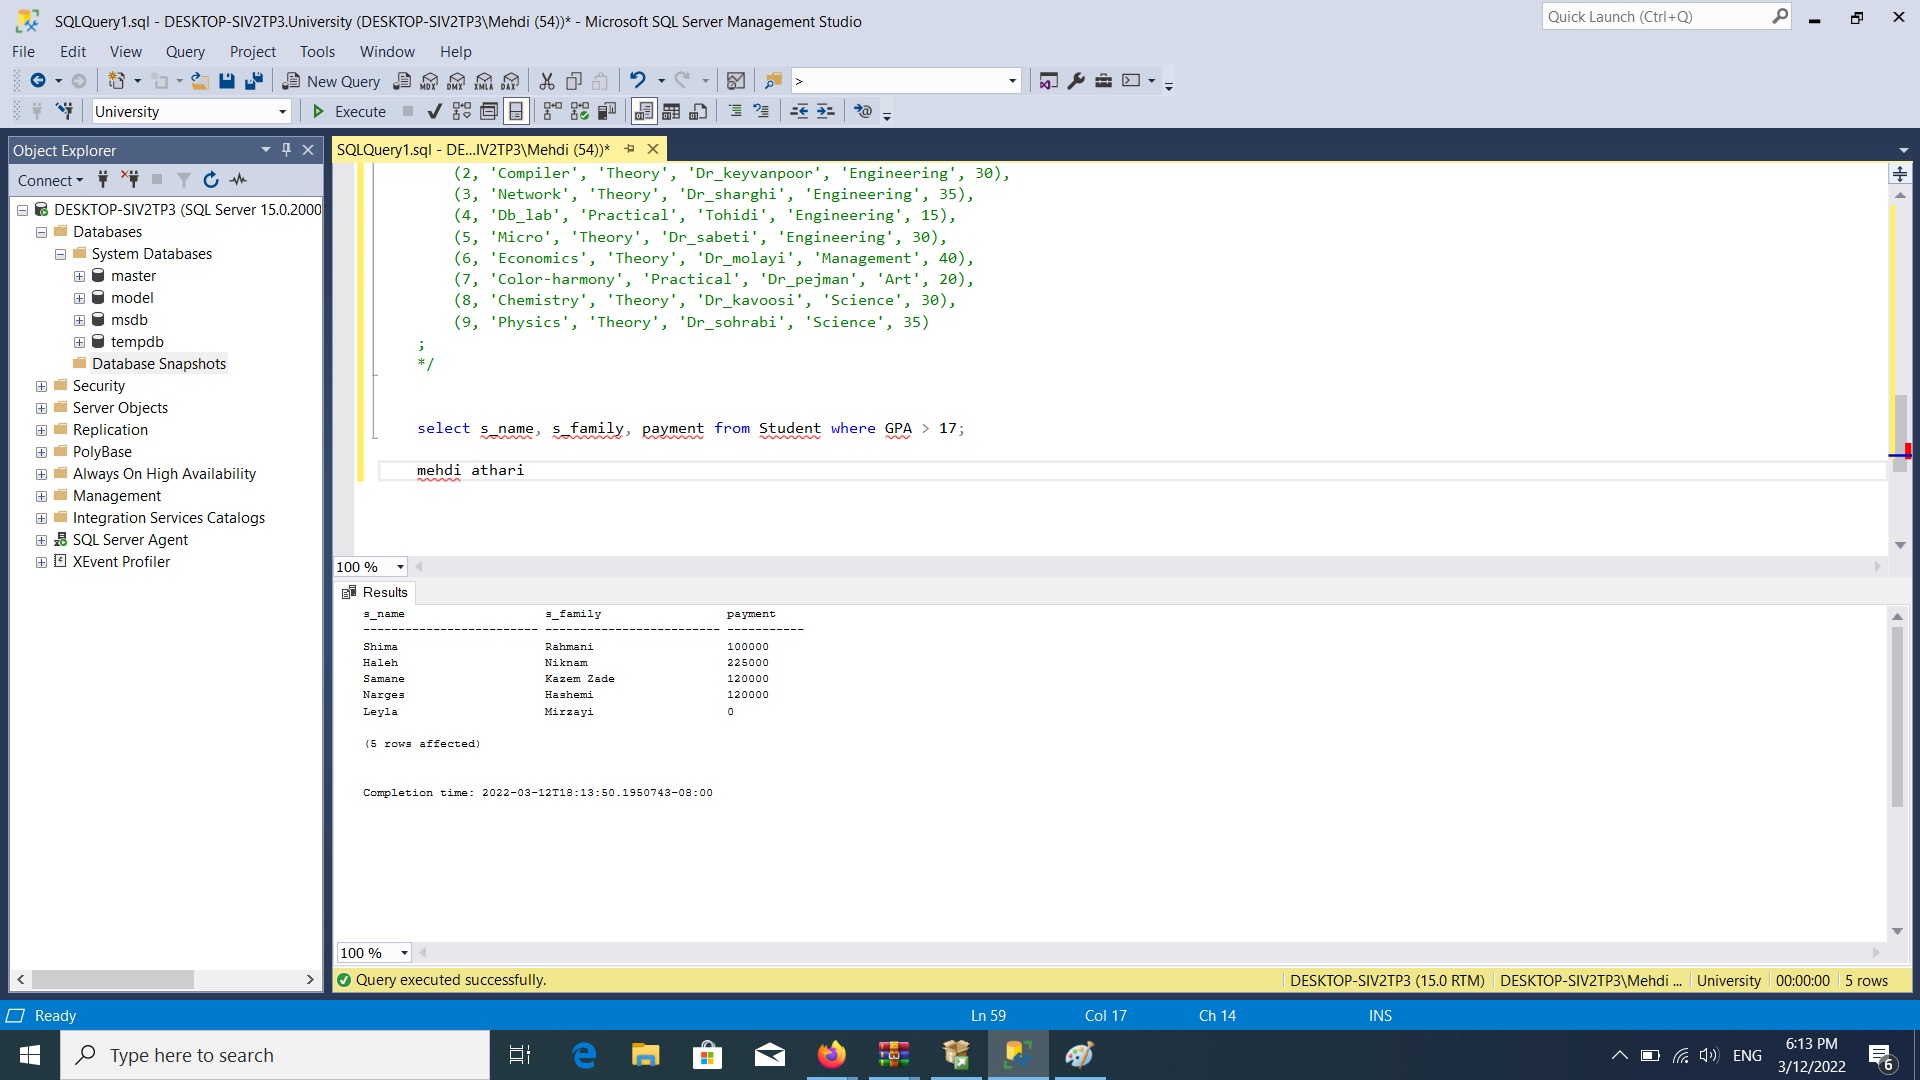The image size is (1920, 1080).
Task: Select the Database Snapshots tree item
Action: [x=159, y=364]
